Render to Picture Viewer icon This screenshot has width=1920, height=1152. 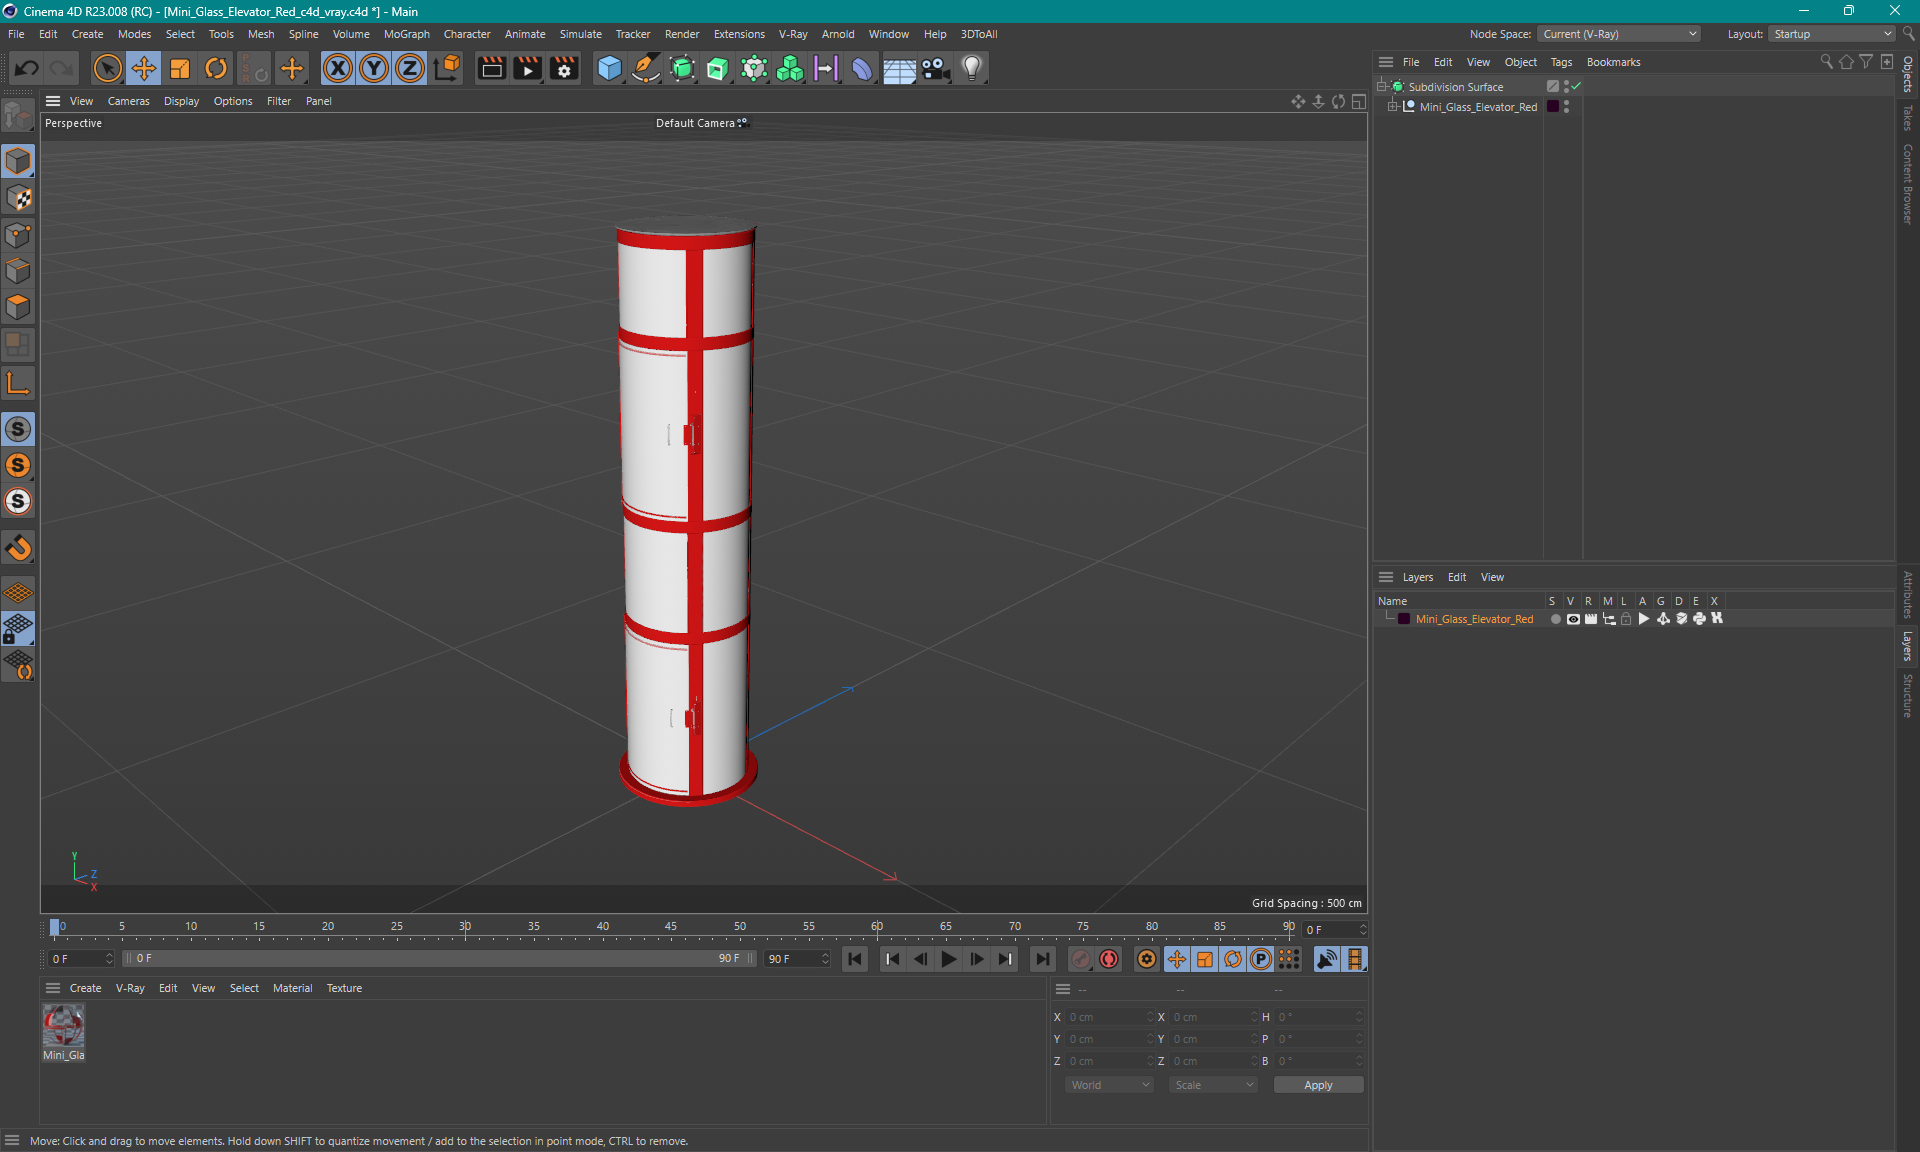tap(528, 68)
